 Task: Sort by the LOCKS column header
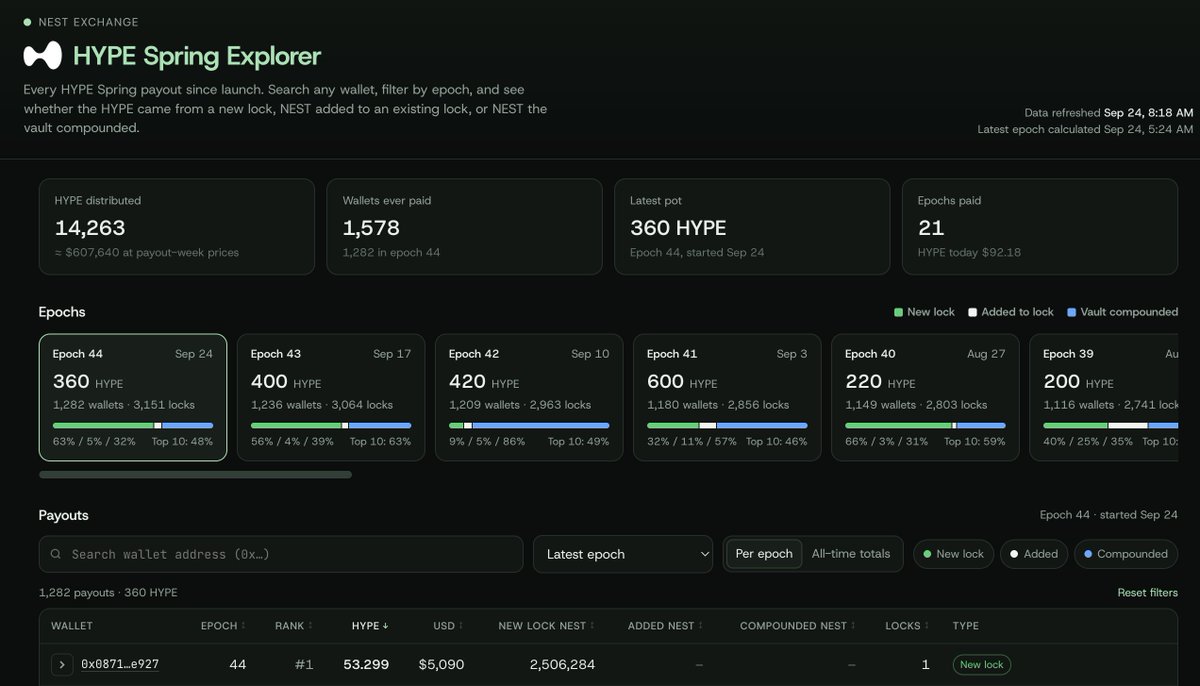[907, 626]
